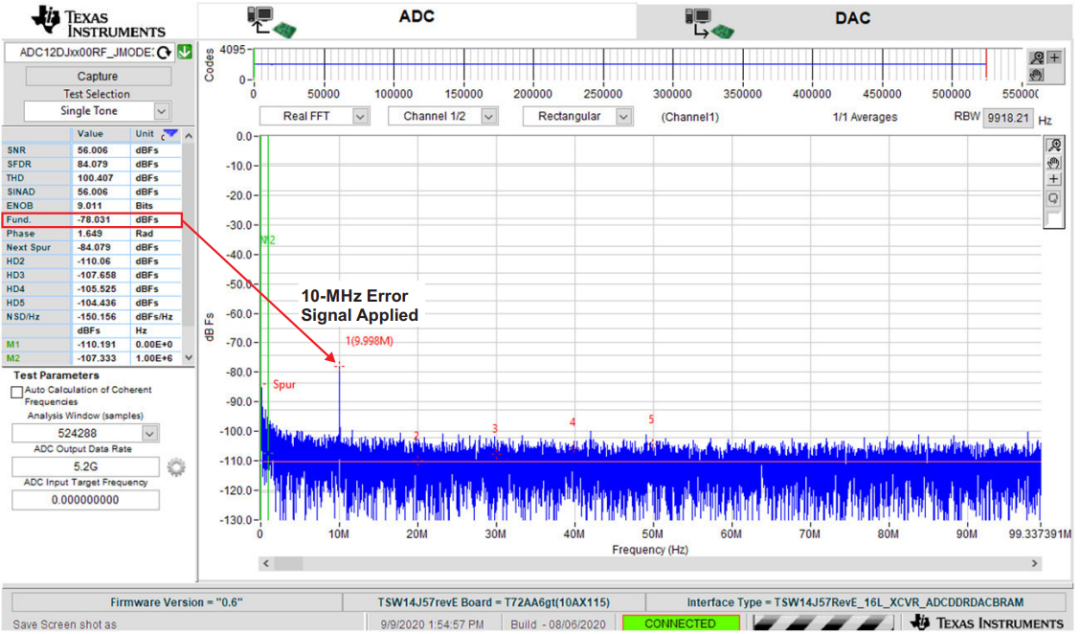1080x634 pixels.
Task: Click the annotation bubble tool in the FFT plot palette
Action: [1054, 198]
